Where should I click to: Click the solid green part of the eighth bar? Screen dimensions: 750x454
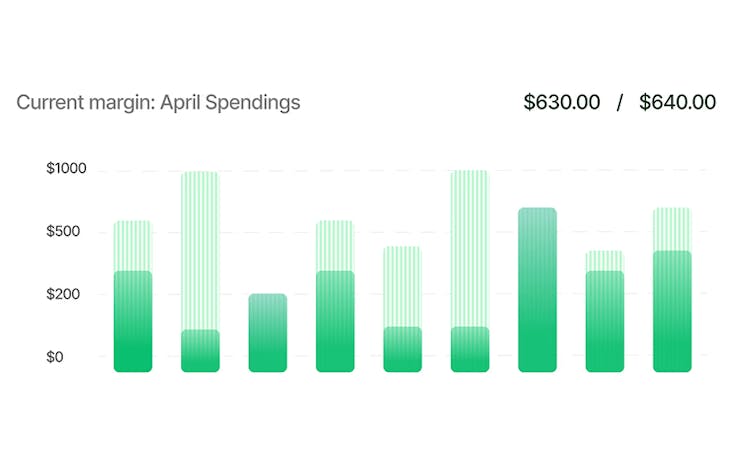click(x=605, y=321)
